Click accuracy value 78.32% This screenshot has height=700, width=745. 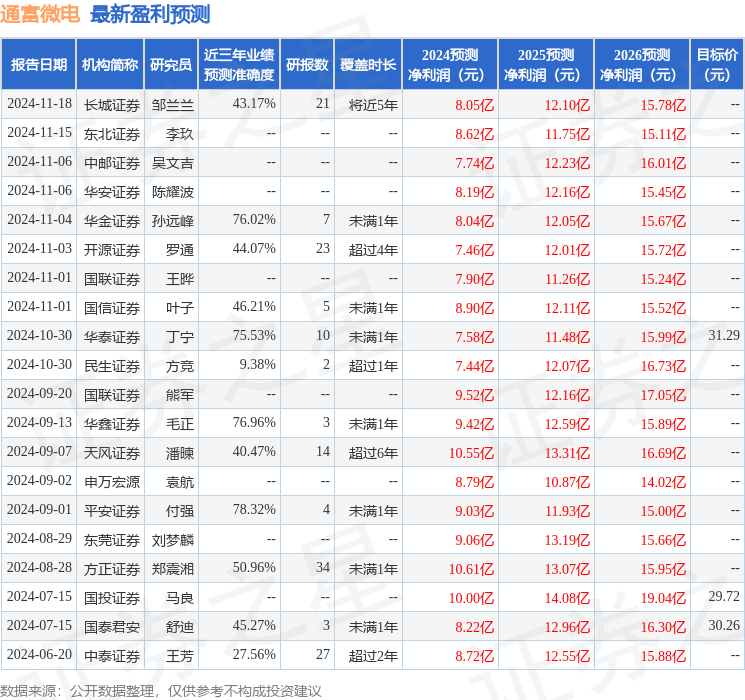tap(254, 509)
